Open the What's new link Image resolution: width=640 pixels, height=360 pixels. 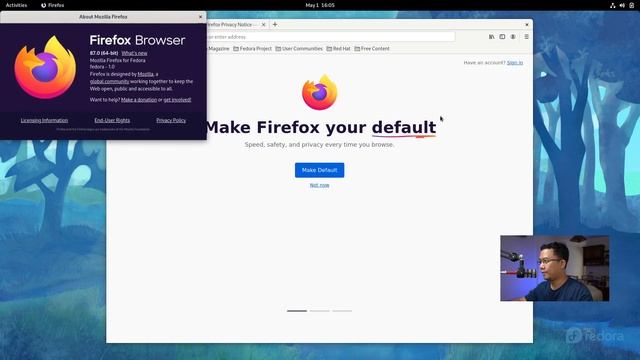coord(134,53)
